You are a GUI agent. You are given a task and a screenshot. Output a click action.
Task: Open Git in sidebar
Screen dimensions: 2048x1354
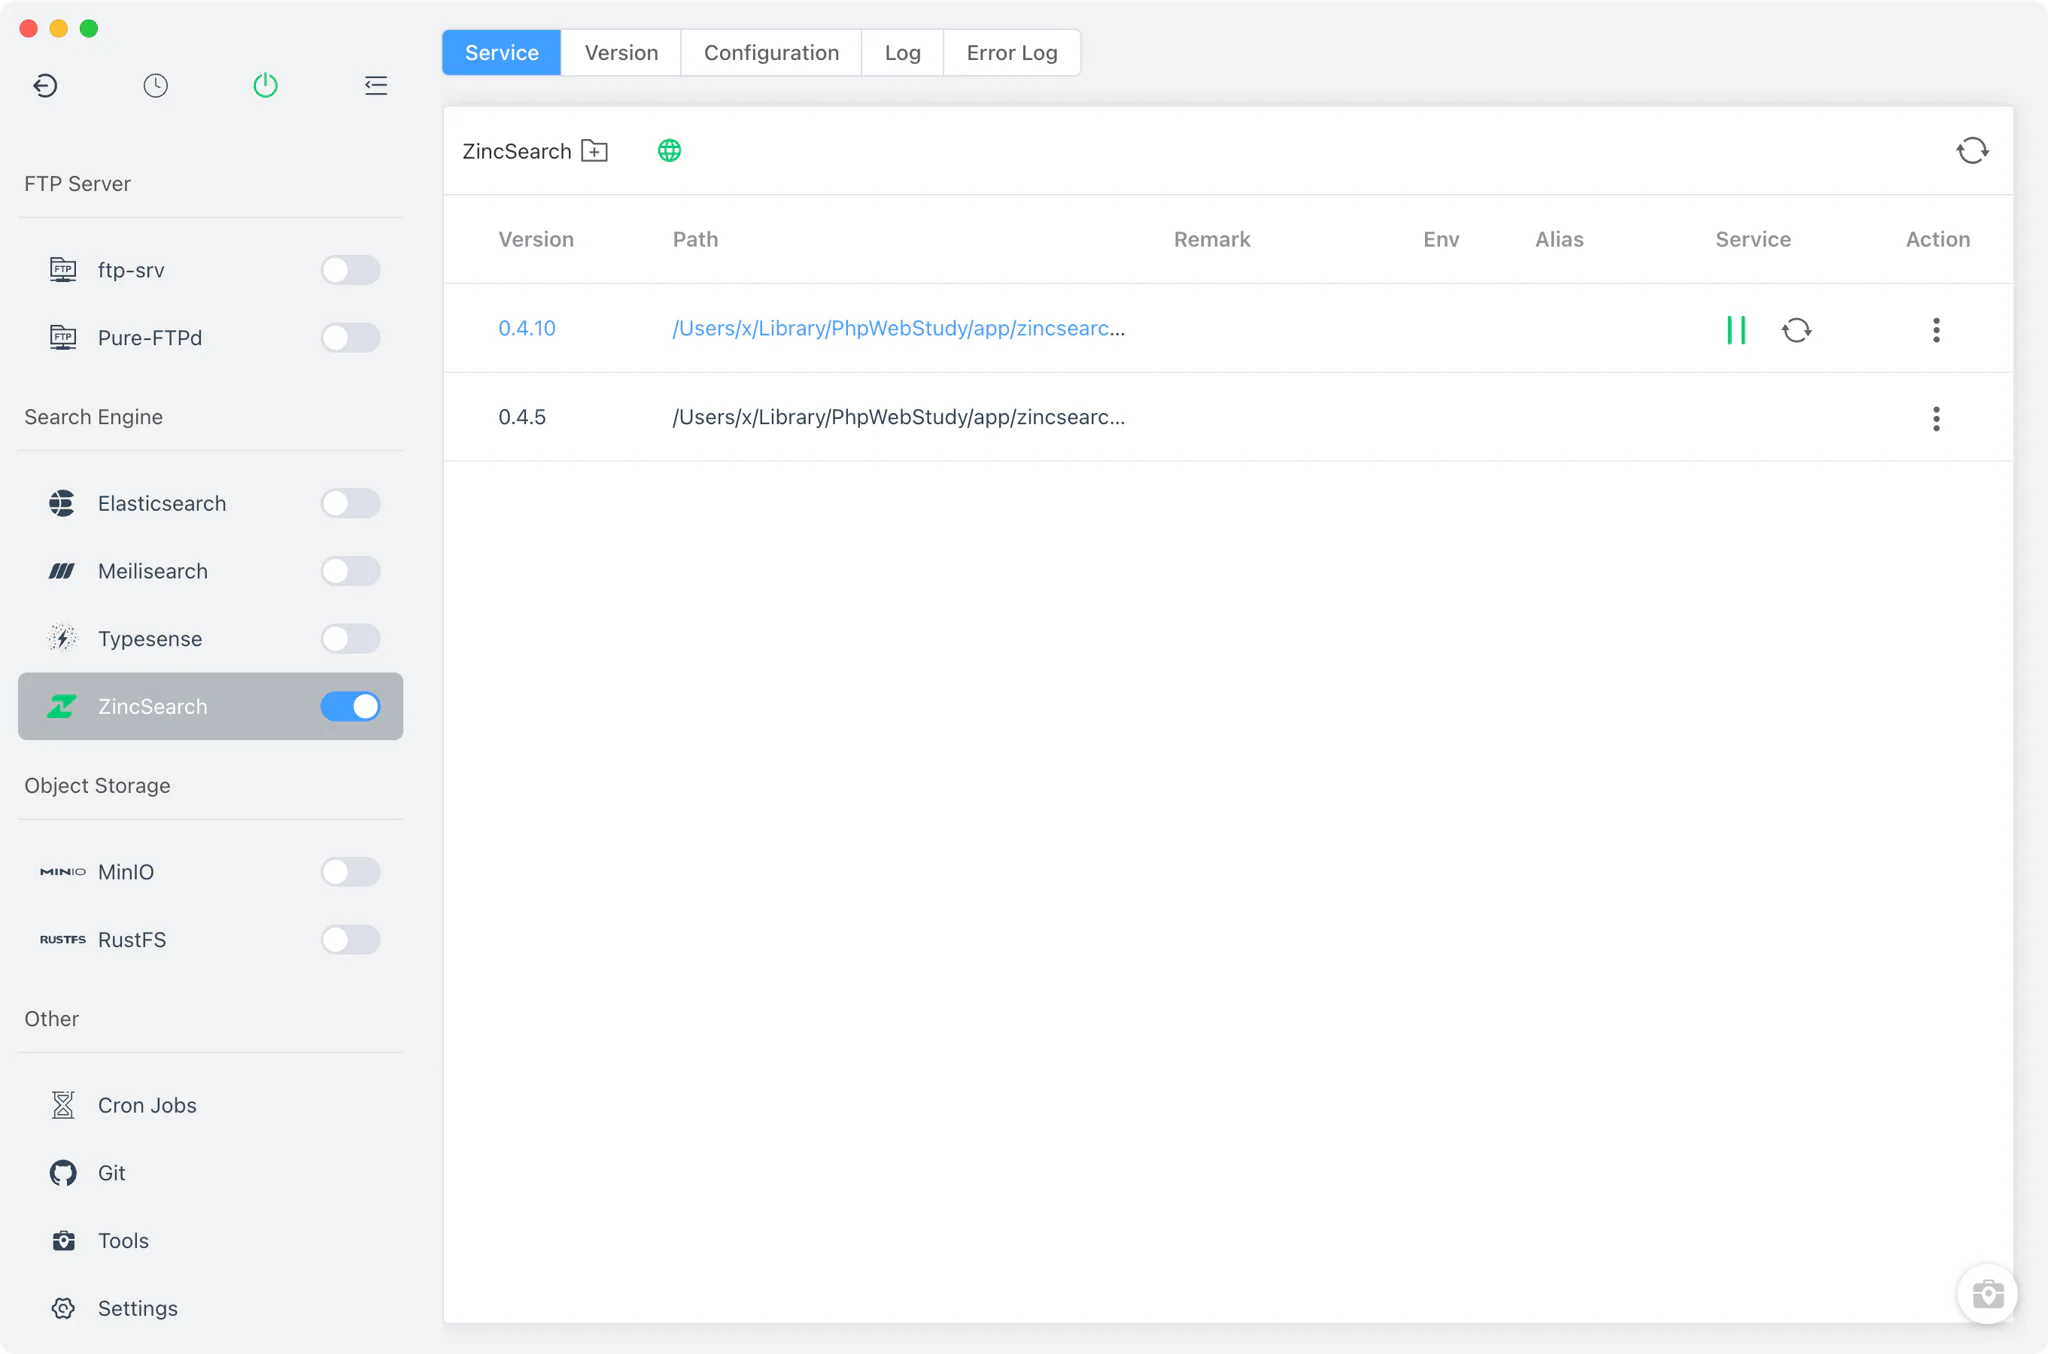[x=210, y=1173]
